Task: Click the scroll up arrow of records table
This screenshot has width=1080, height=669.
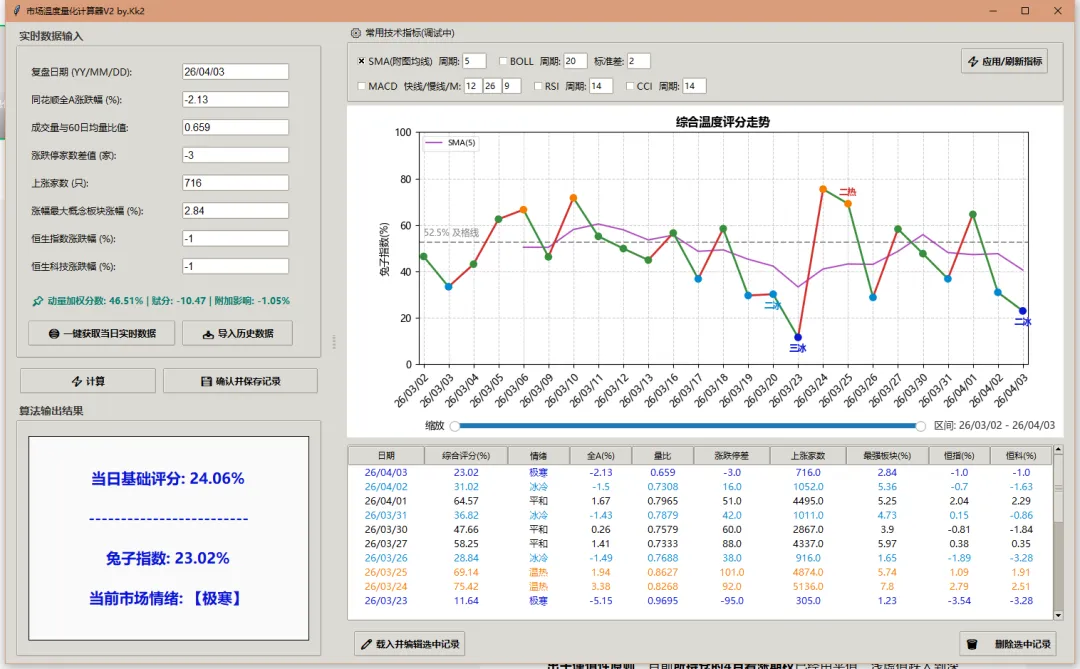Action: click(x=1059, y=450)
